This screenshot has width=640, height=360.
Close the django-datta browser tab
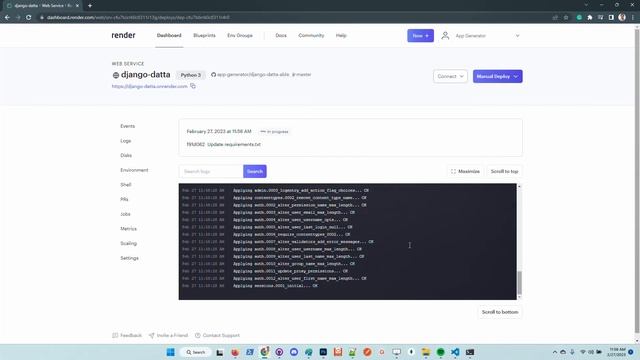[x=77, y=6]
